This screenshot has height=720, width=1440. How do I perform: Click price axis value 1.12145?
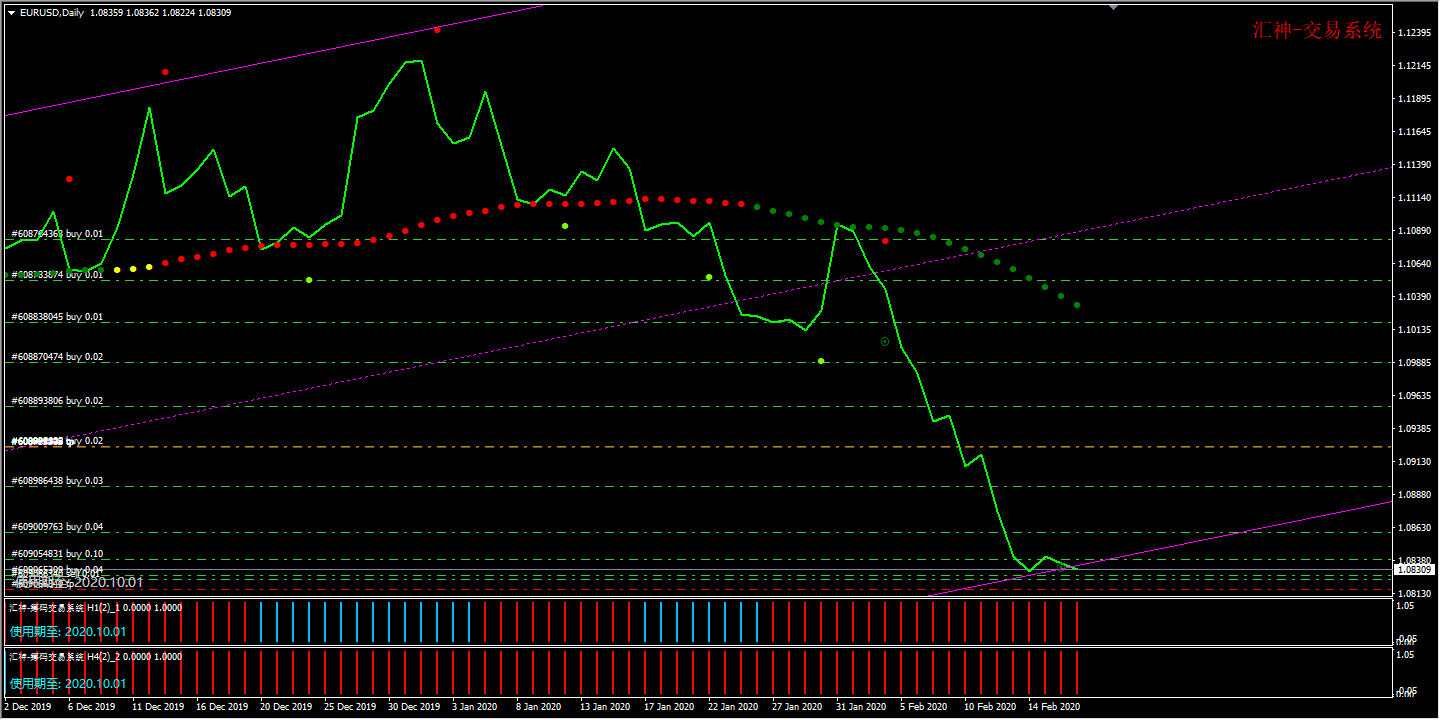point(1414,66)
